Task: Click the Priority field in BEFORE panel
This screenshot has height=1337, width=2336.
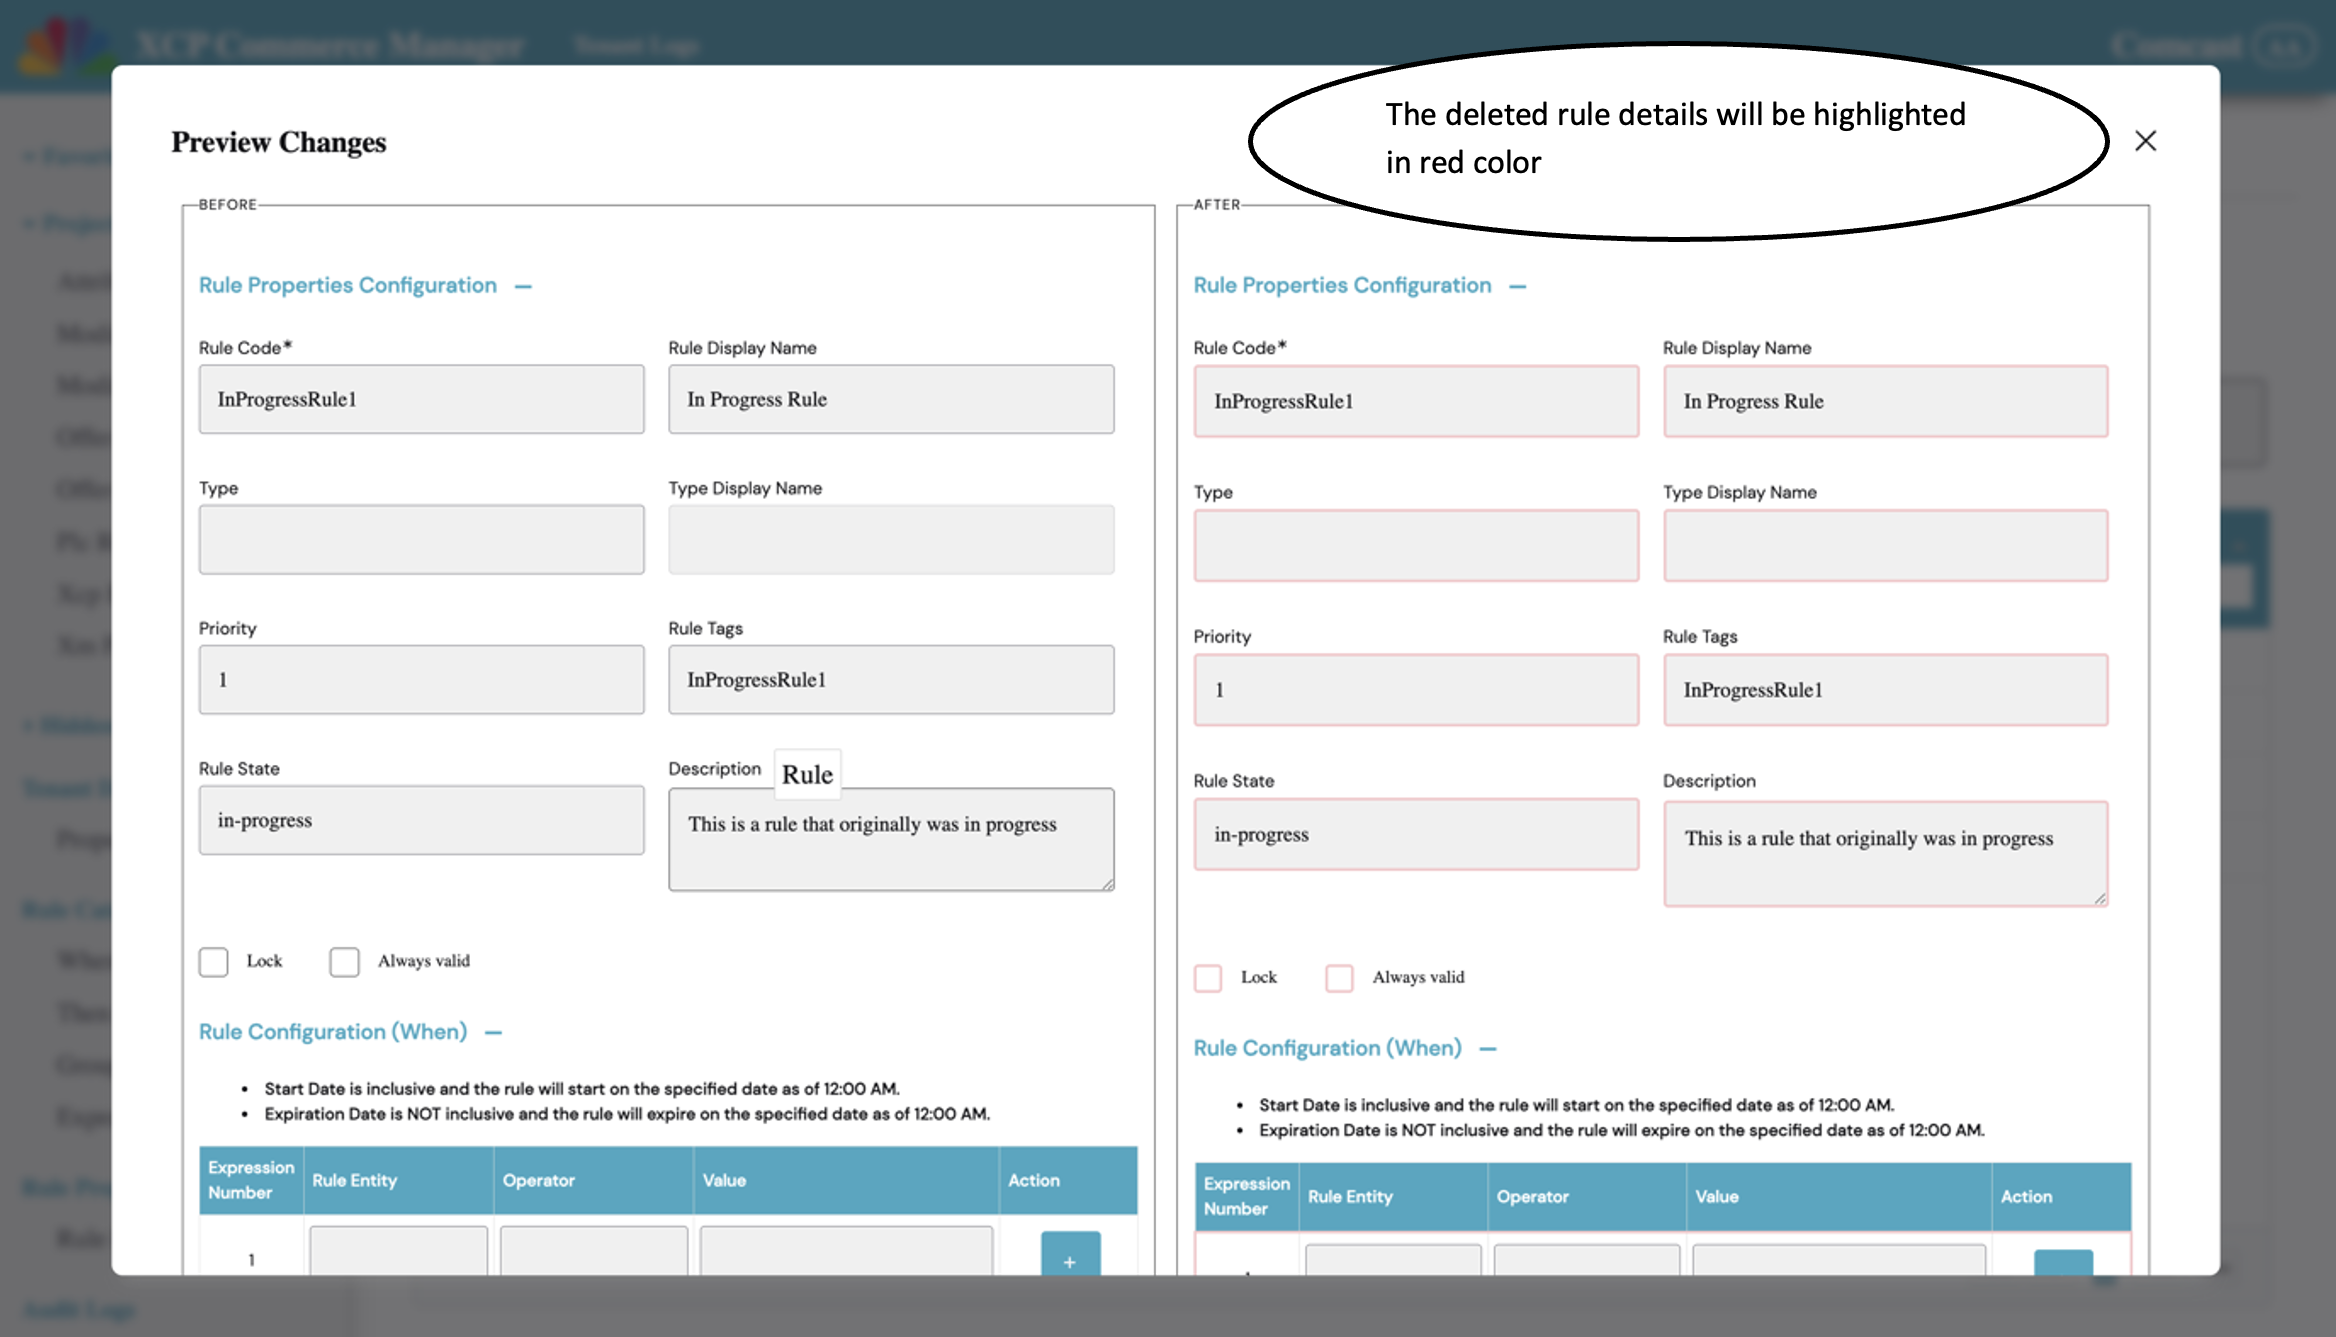Action: pyautogui.click(x=421, y=679)
